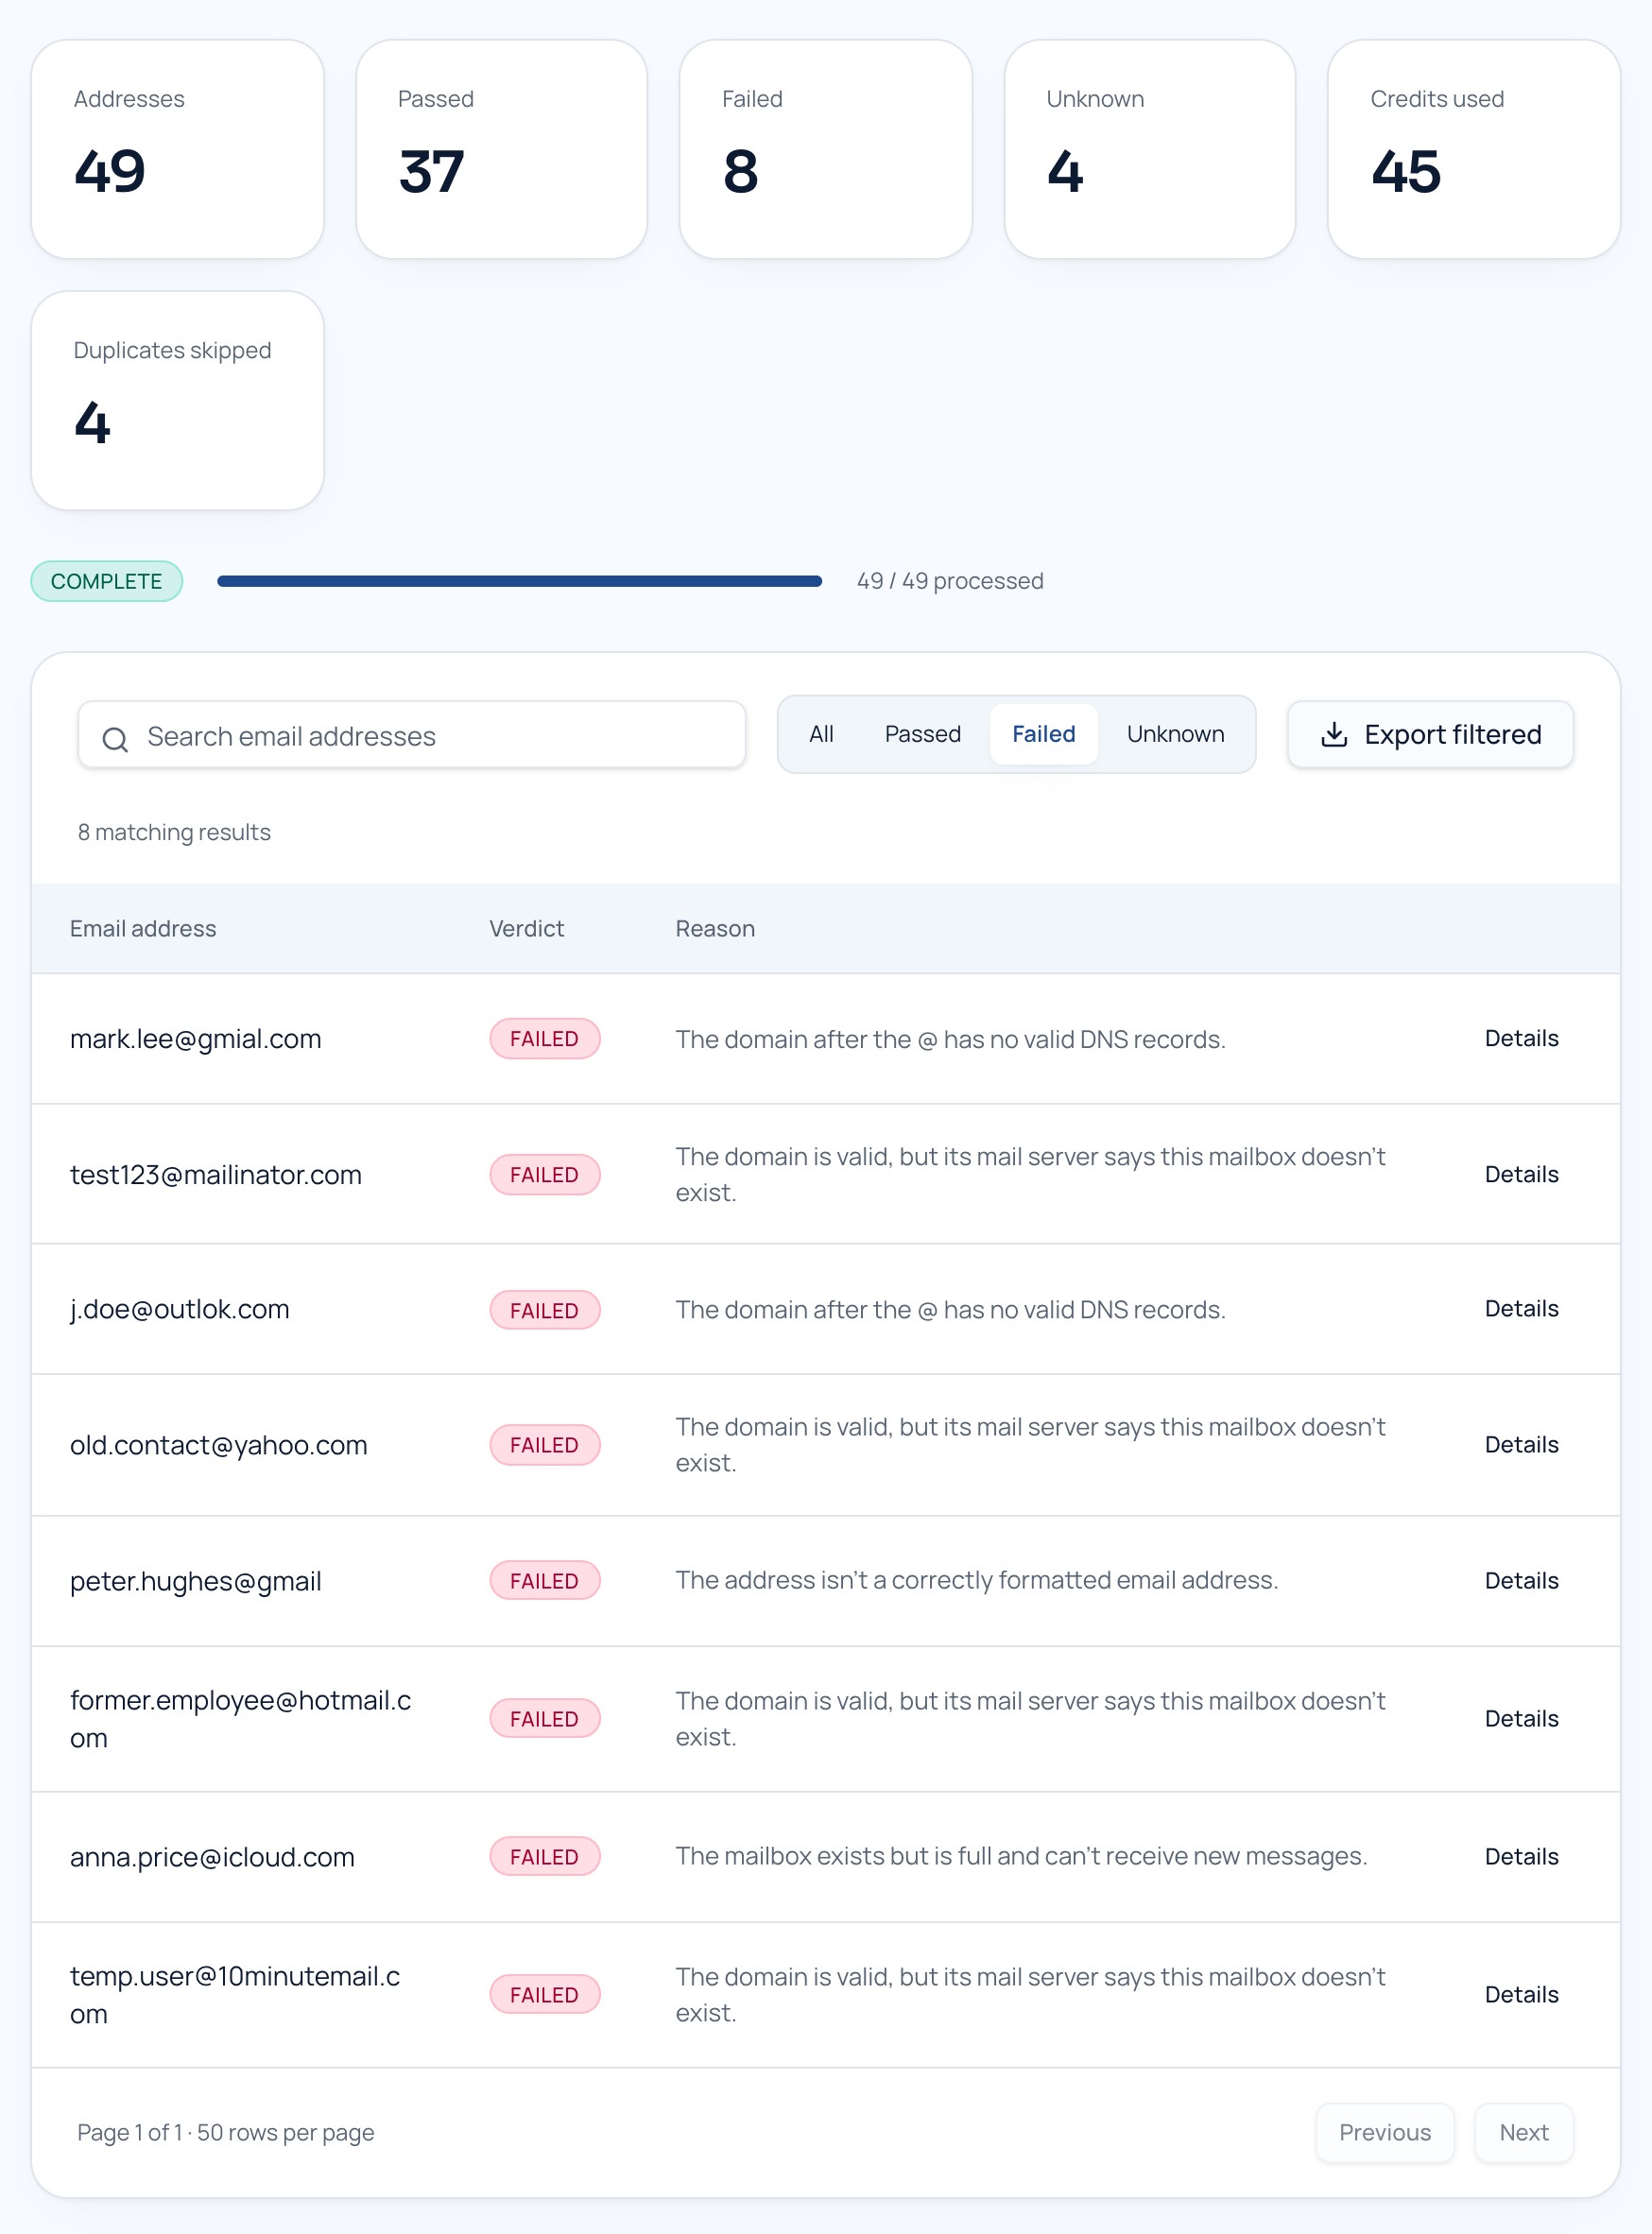
Task: Click the Email address column header
Action: click(143, 929)
